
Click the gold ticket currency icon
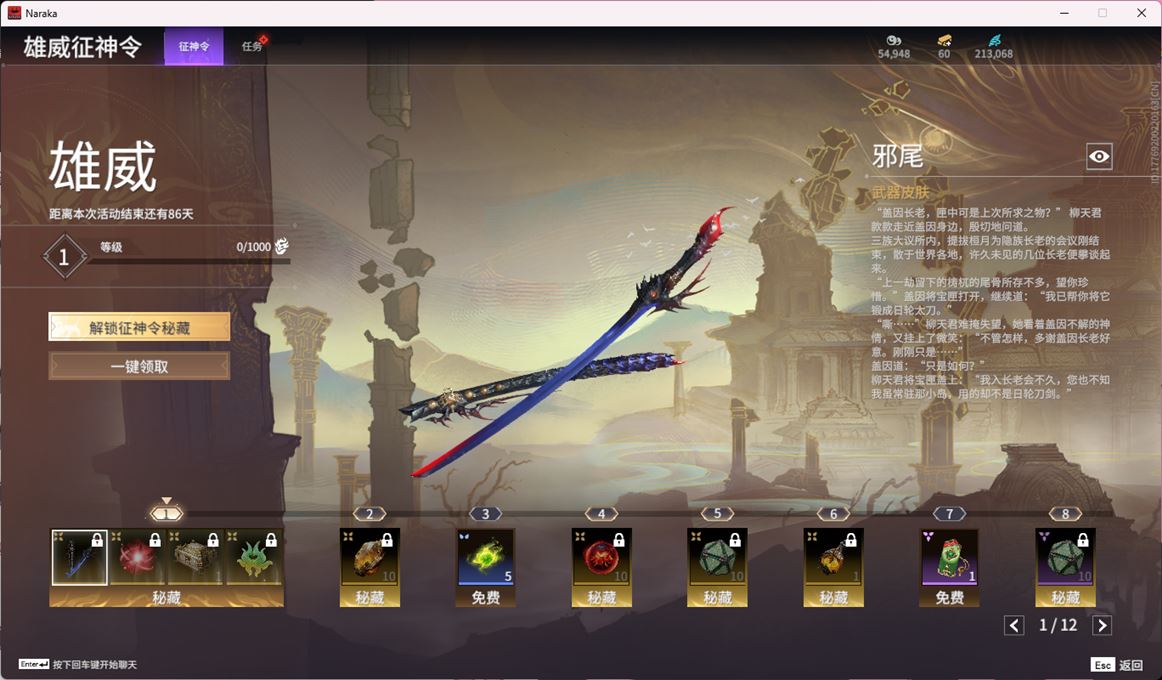(x=944, y=40)
